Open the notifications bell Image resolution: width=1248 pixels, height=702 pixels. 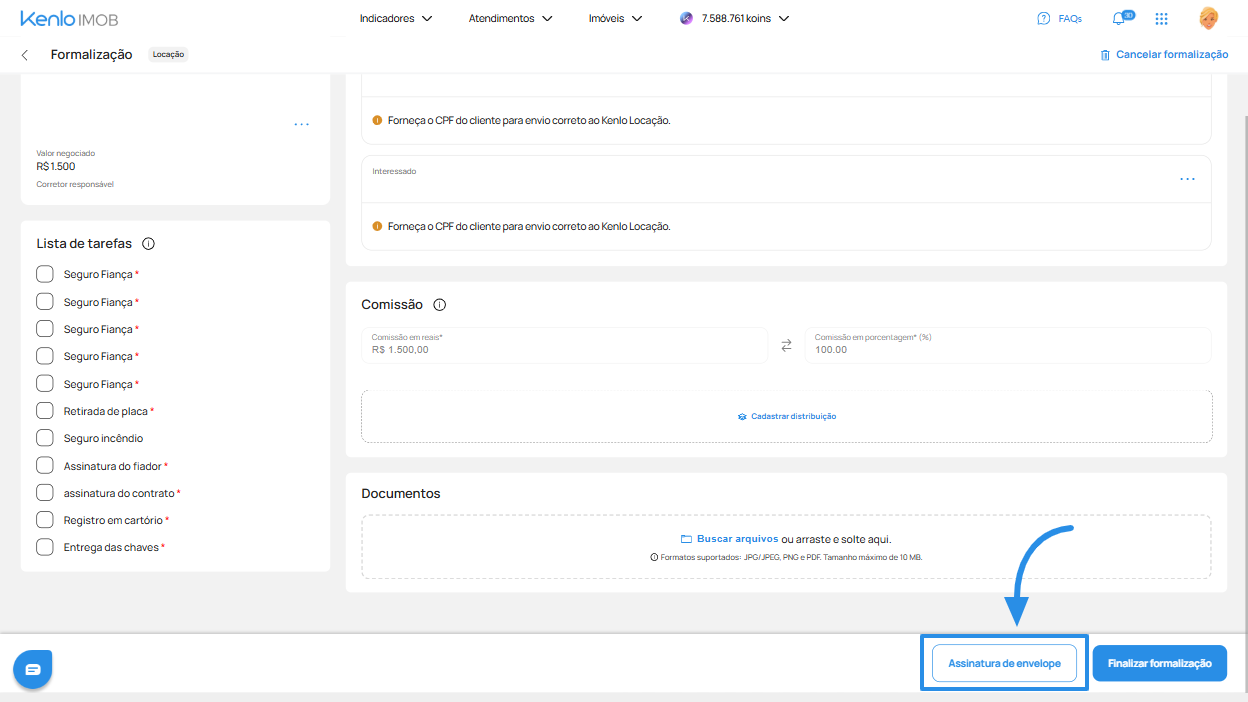(1120, 18)
